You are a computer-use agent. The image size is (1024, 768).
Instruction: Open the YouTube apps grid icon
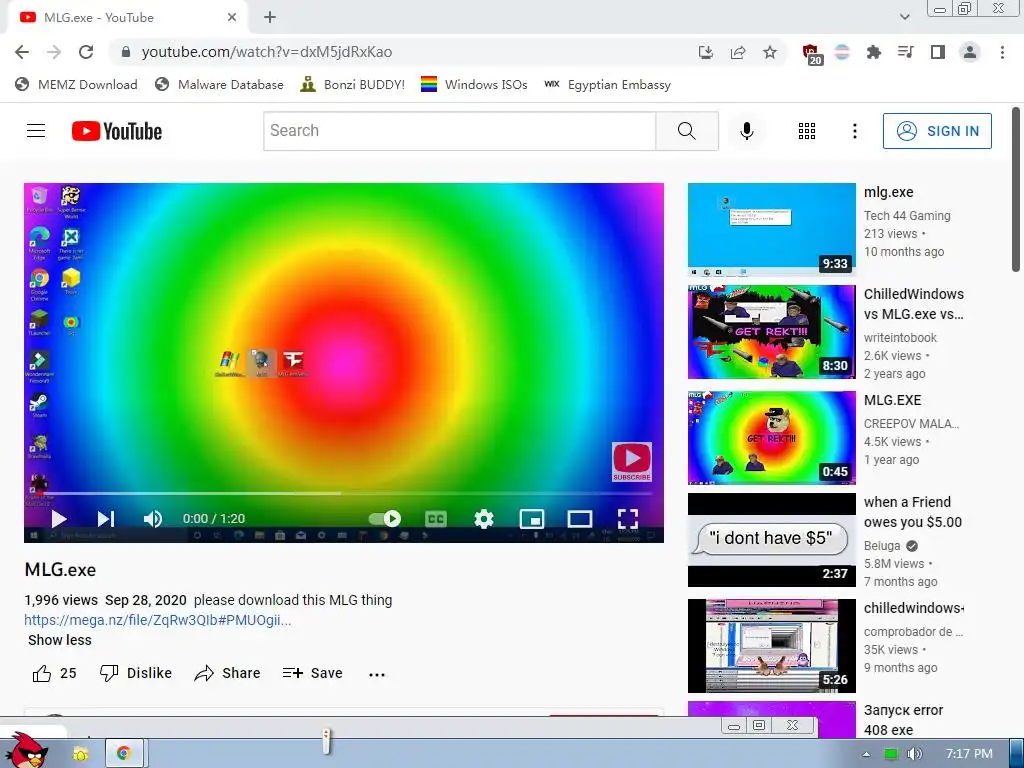pyautogui.click(x=807, y=131)
